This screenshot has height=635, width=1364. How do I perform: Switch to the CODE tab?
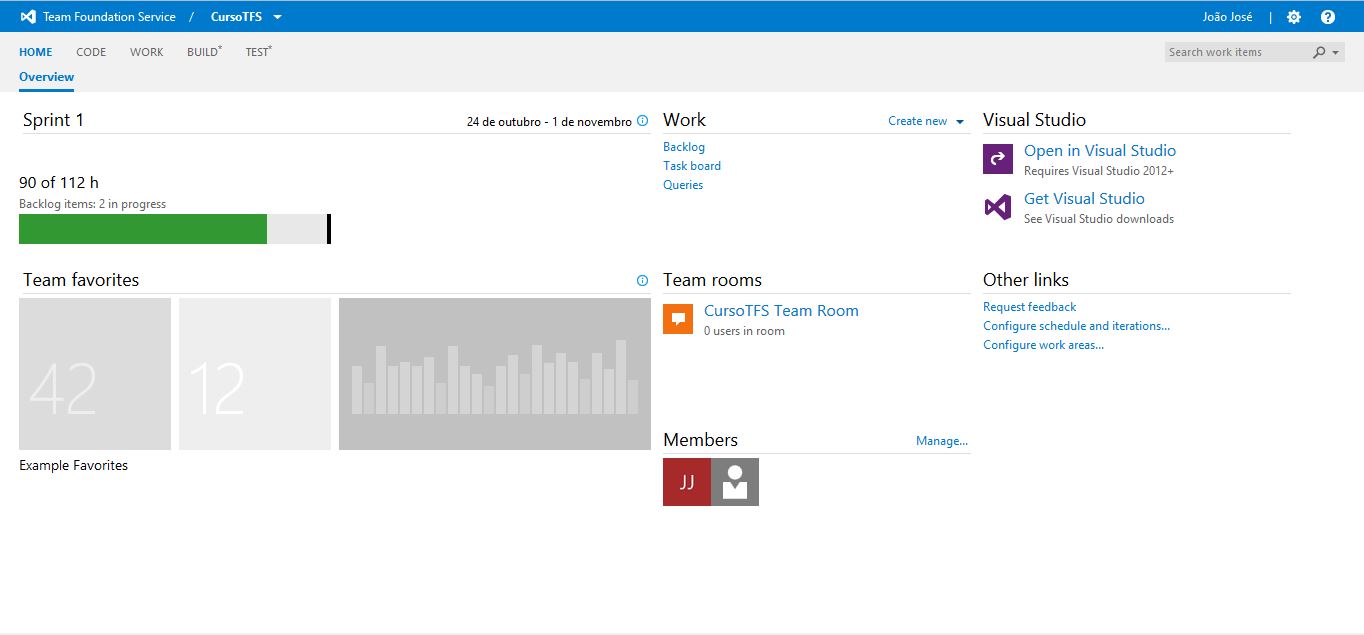pos(91,52)
